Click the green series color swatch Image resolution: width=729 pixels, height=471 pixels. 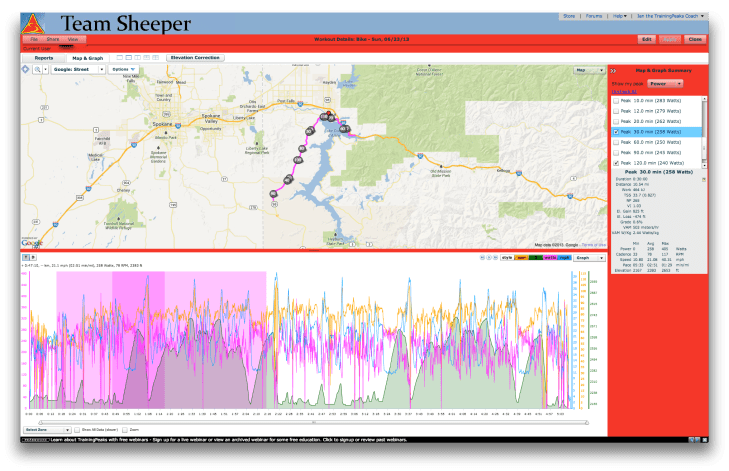click(x=536, y=258)
